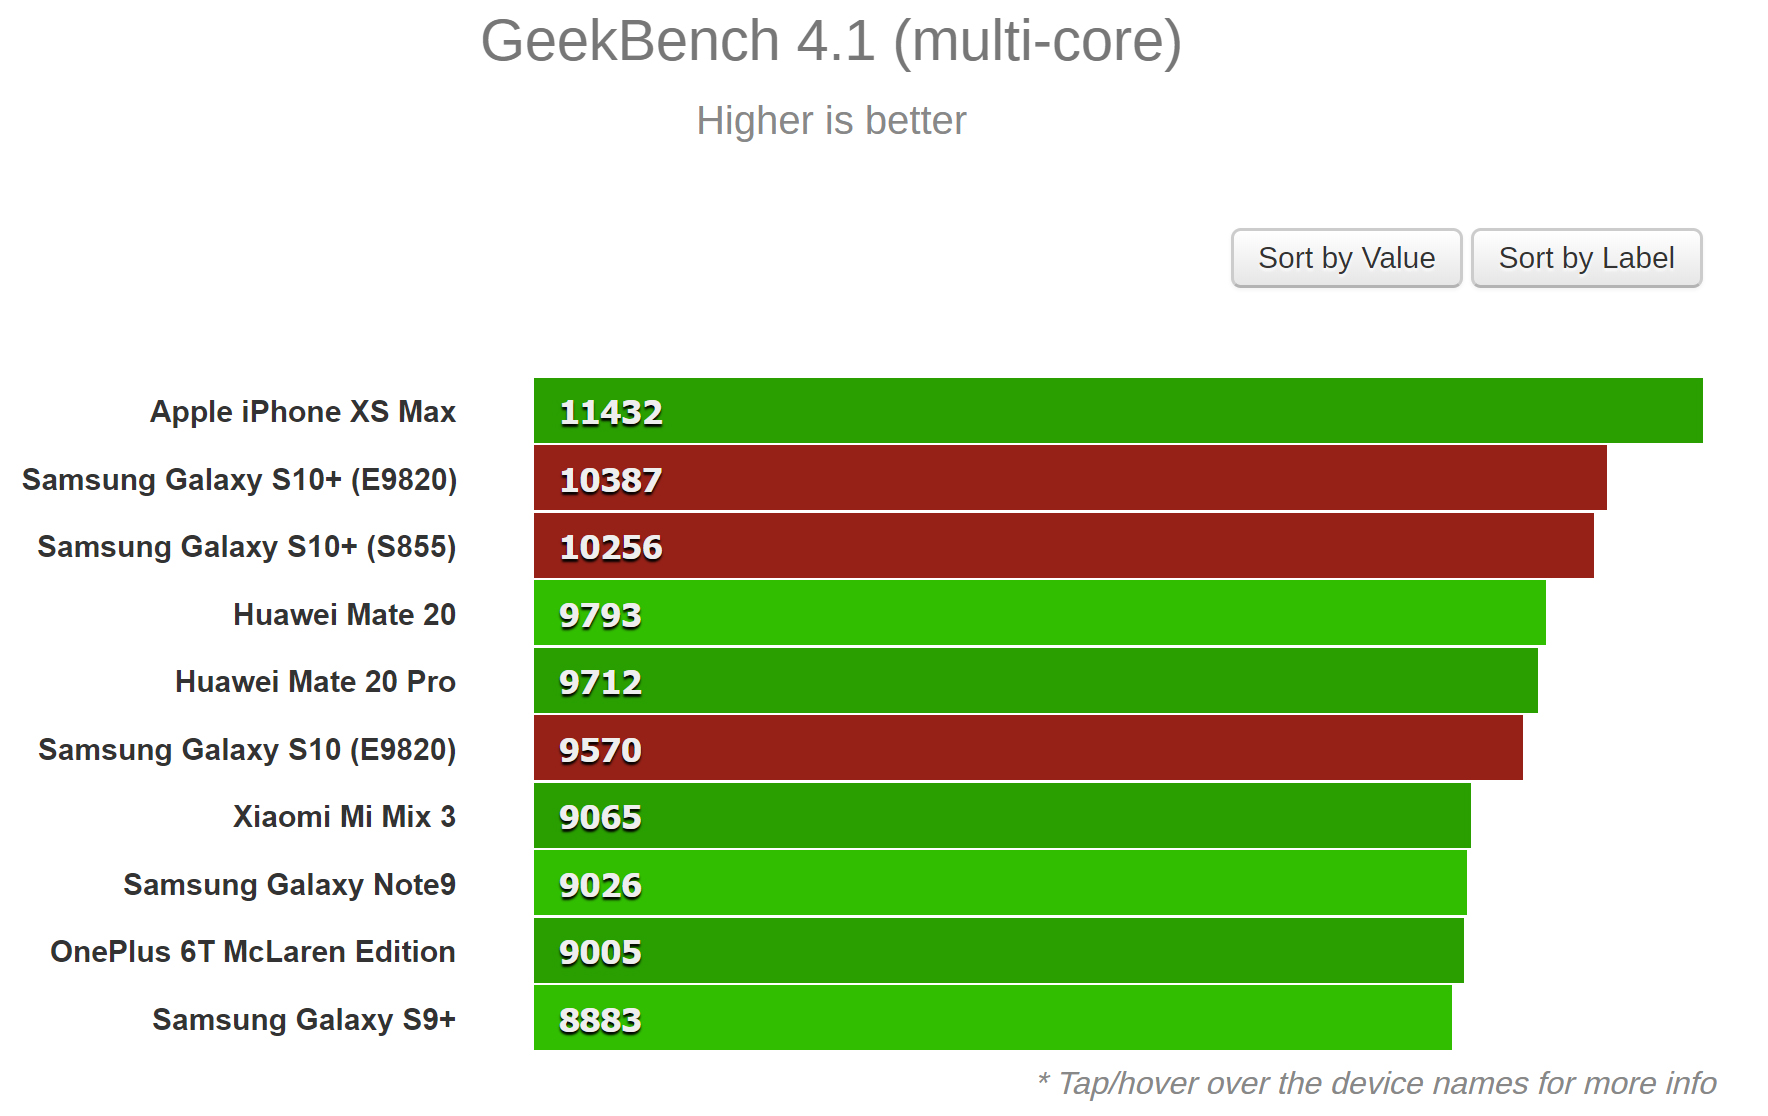This screenshot has width=1768, height=1116.
Task: Click the bar showing score 8883
Action: 992,1018
